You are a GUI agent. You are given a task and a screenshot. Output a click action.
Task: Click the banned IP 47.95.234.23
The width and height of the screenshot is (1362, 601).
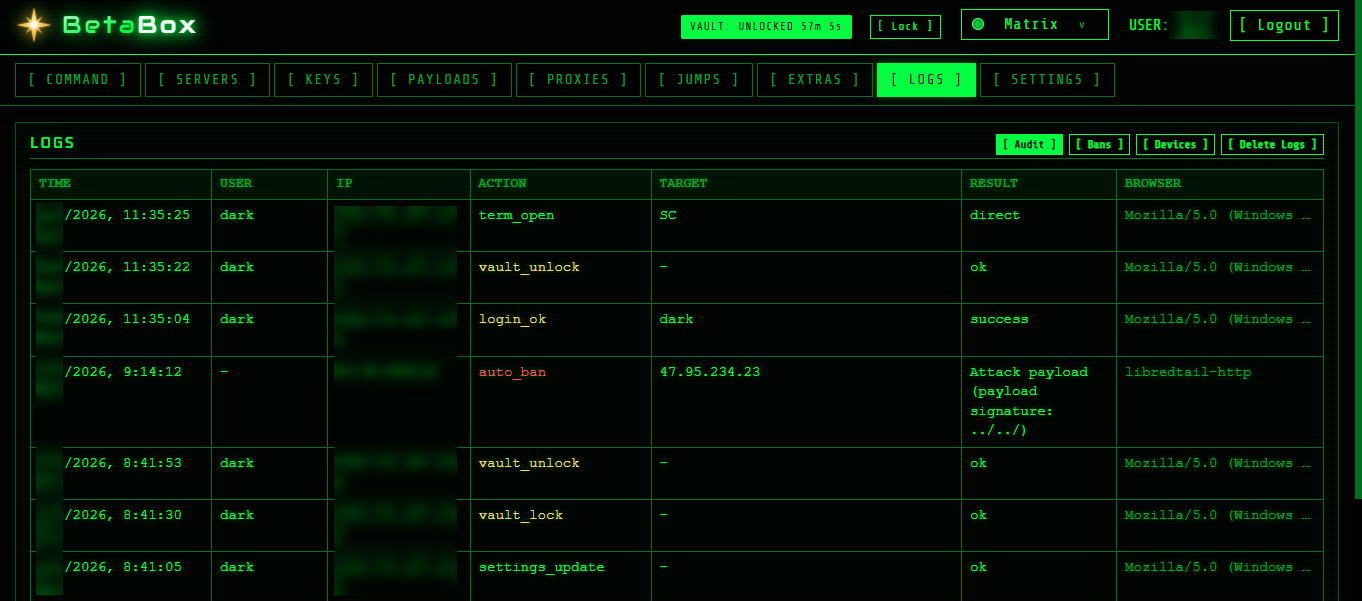(x=710, y=372)
